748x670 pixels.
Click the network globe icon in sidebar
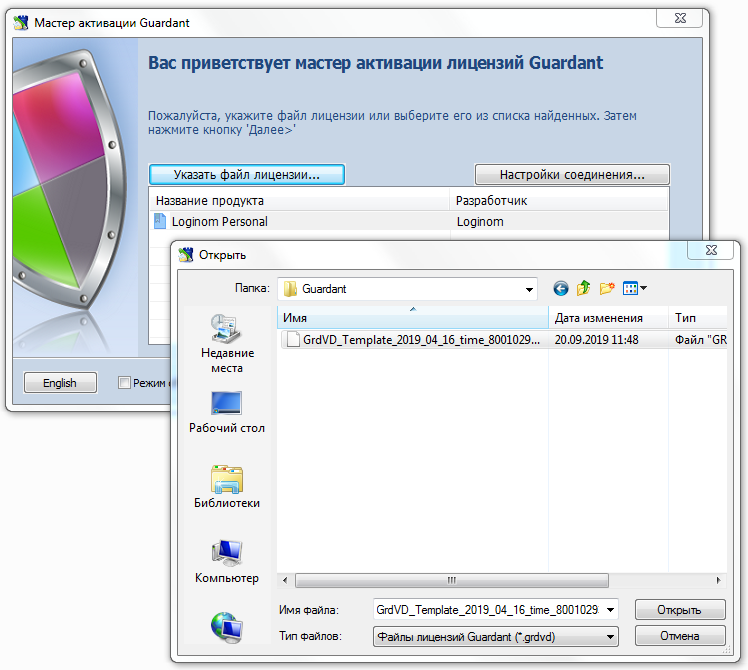tap(226, 626)
